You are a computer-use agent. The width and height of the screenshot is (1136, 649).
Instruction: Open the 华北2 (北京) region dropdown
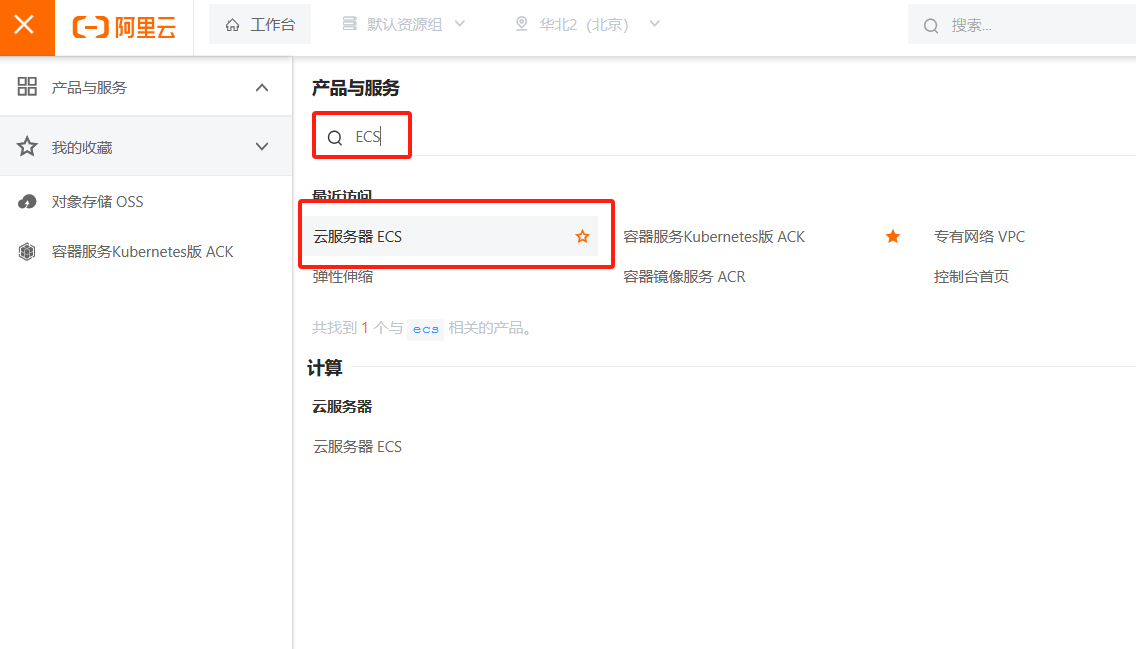(x=588, y=24)
